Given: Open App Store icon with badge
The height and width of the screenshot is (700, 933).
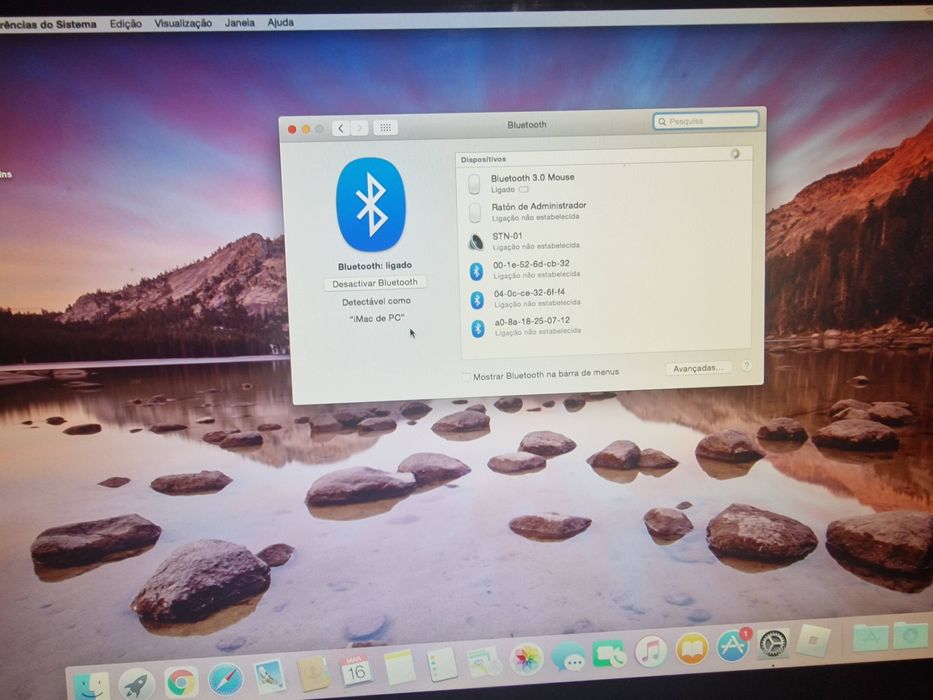Looking at the screenshot, I should click(x=733, y=645).
